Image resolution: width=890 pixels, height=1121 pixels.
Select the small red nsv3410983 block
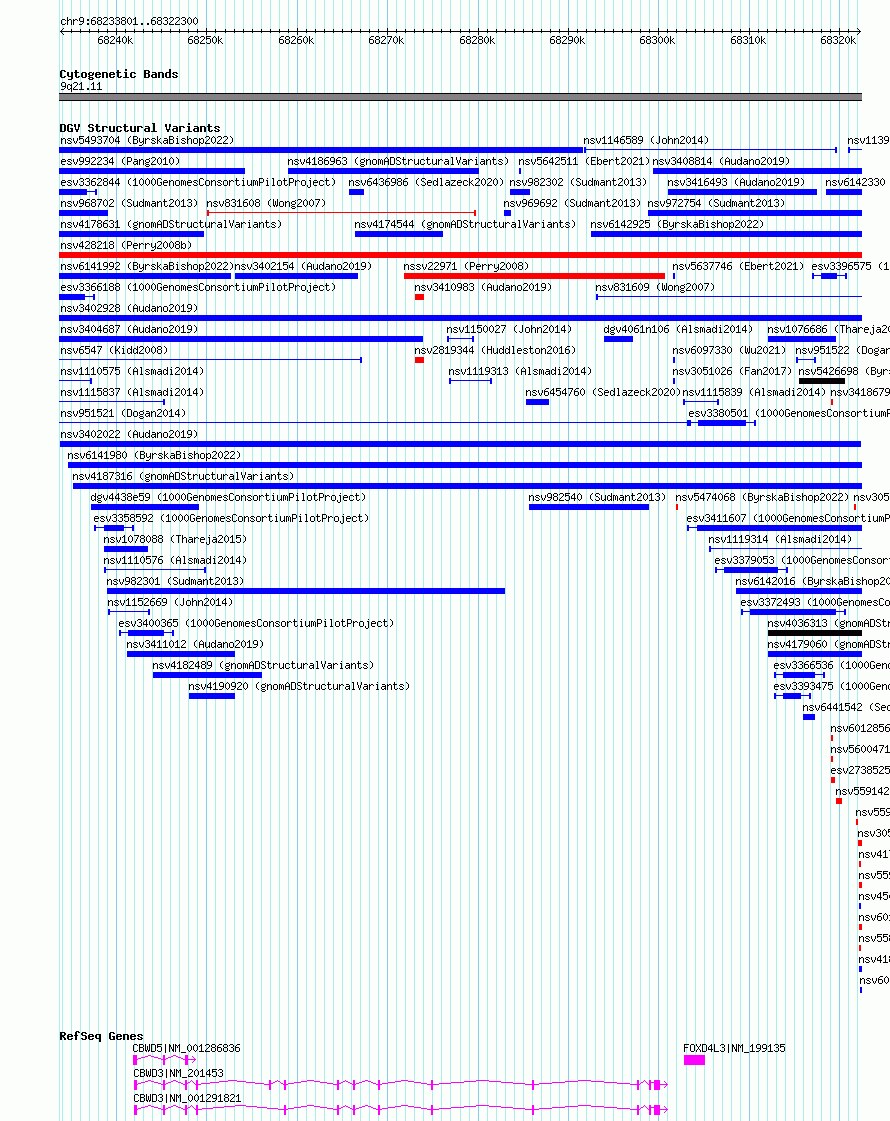point(419,297)
